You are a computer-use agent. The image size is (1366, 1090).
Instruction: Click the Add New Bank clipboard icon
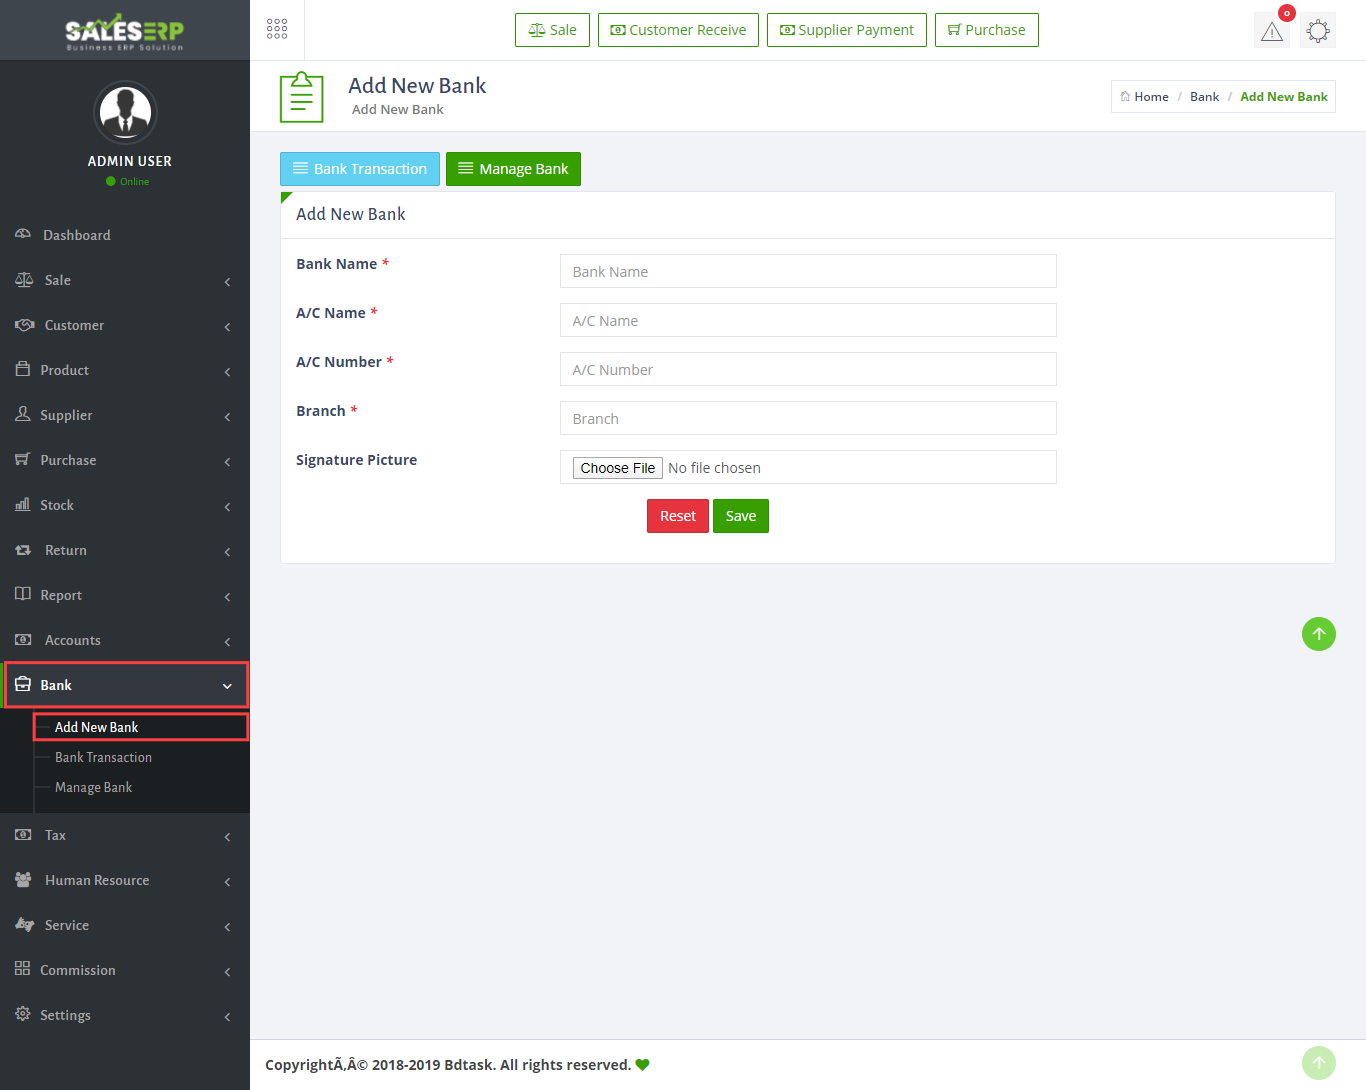(301, 97)
